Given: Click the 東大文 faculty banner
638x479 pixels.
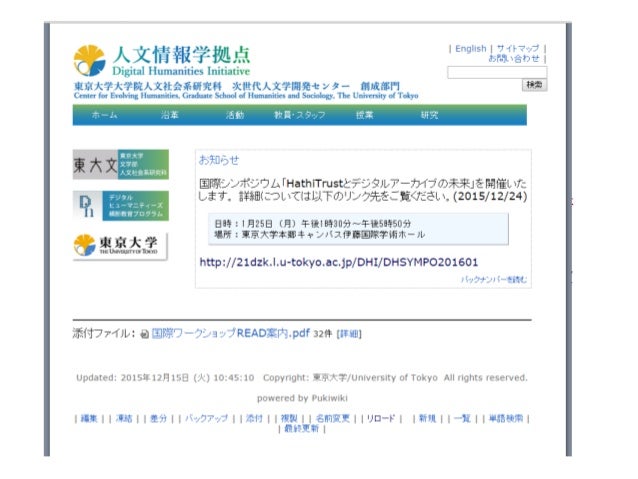Looking at the screenshot, I should [x=121, y=164].
